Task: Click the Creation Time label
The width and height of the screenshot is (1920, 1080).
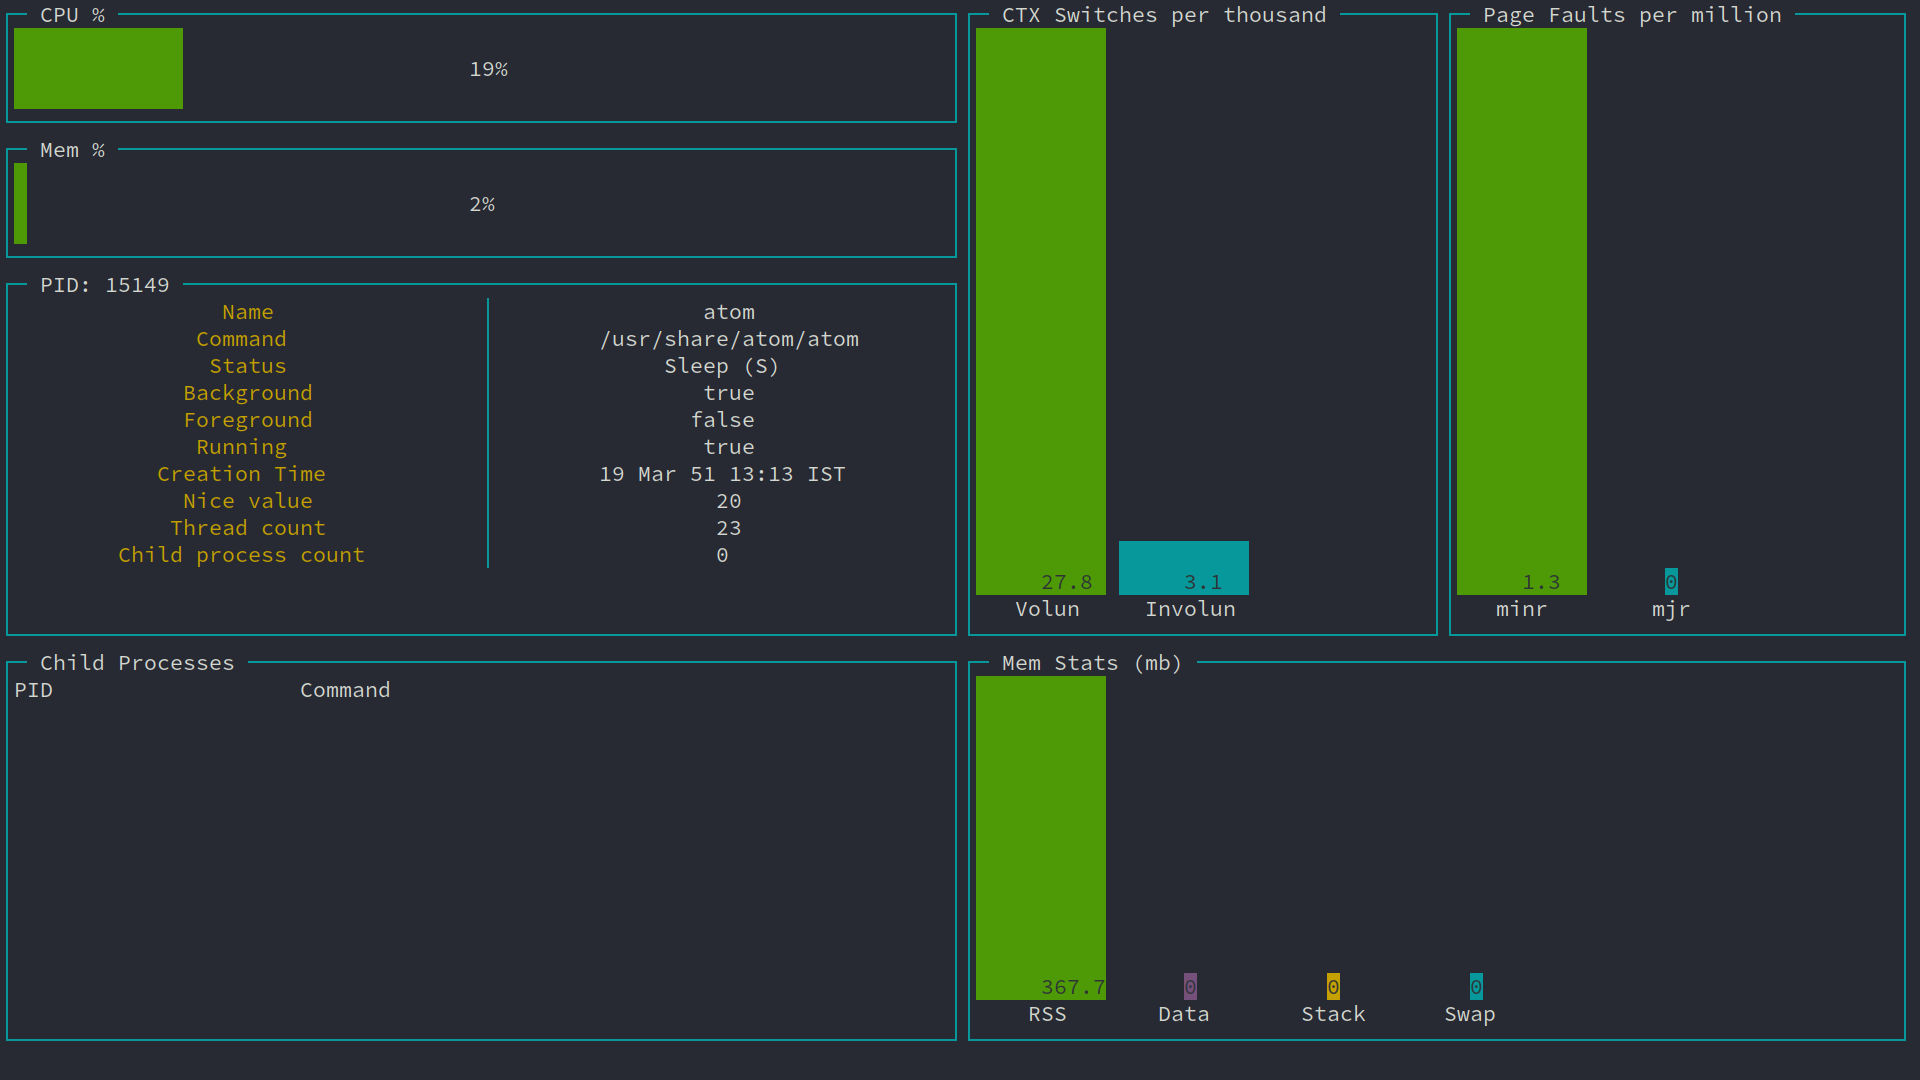Action: pyautogui.click(x=241, y=474)
